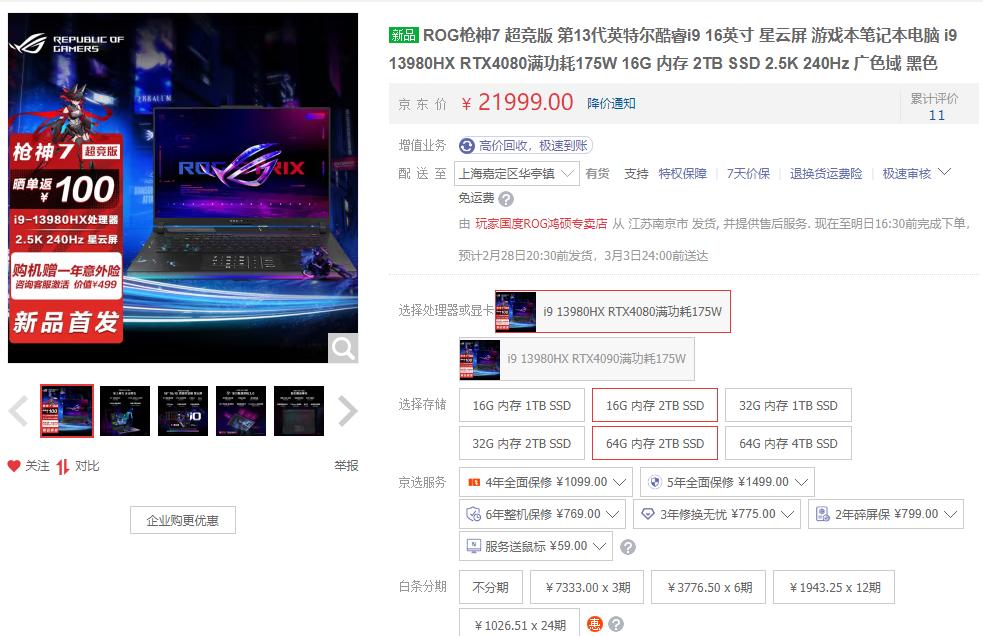Viewport: 983px width, 636px height.
Task: Expand more support services chevron after 极速审核
Action: click(945, 172)
